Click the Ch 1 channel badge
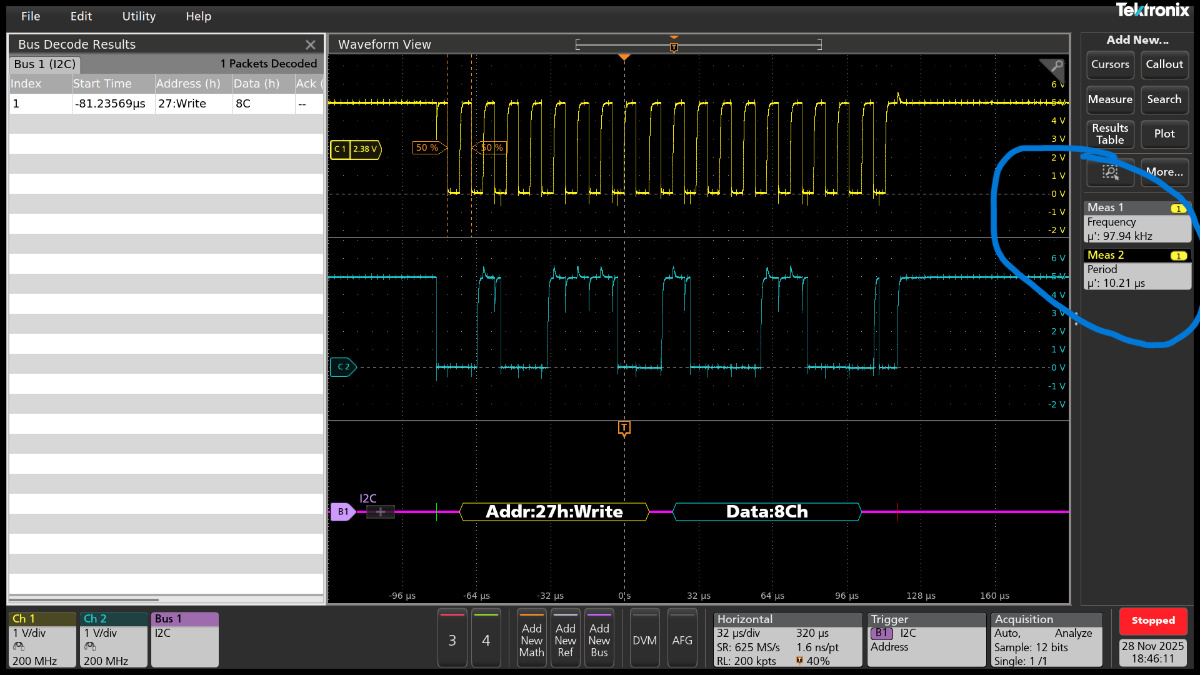Image resolution: width=1200 pixels, height=675 pixels. [40, 638]
